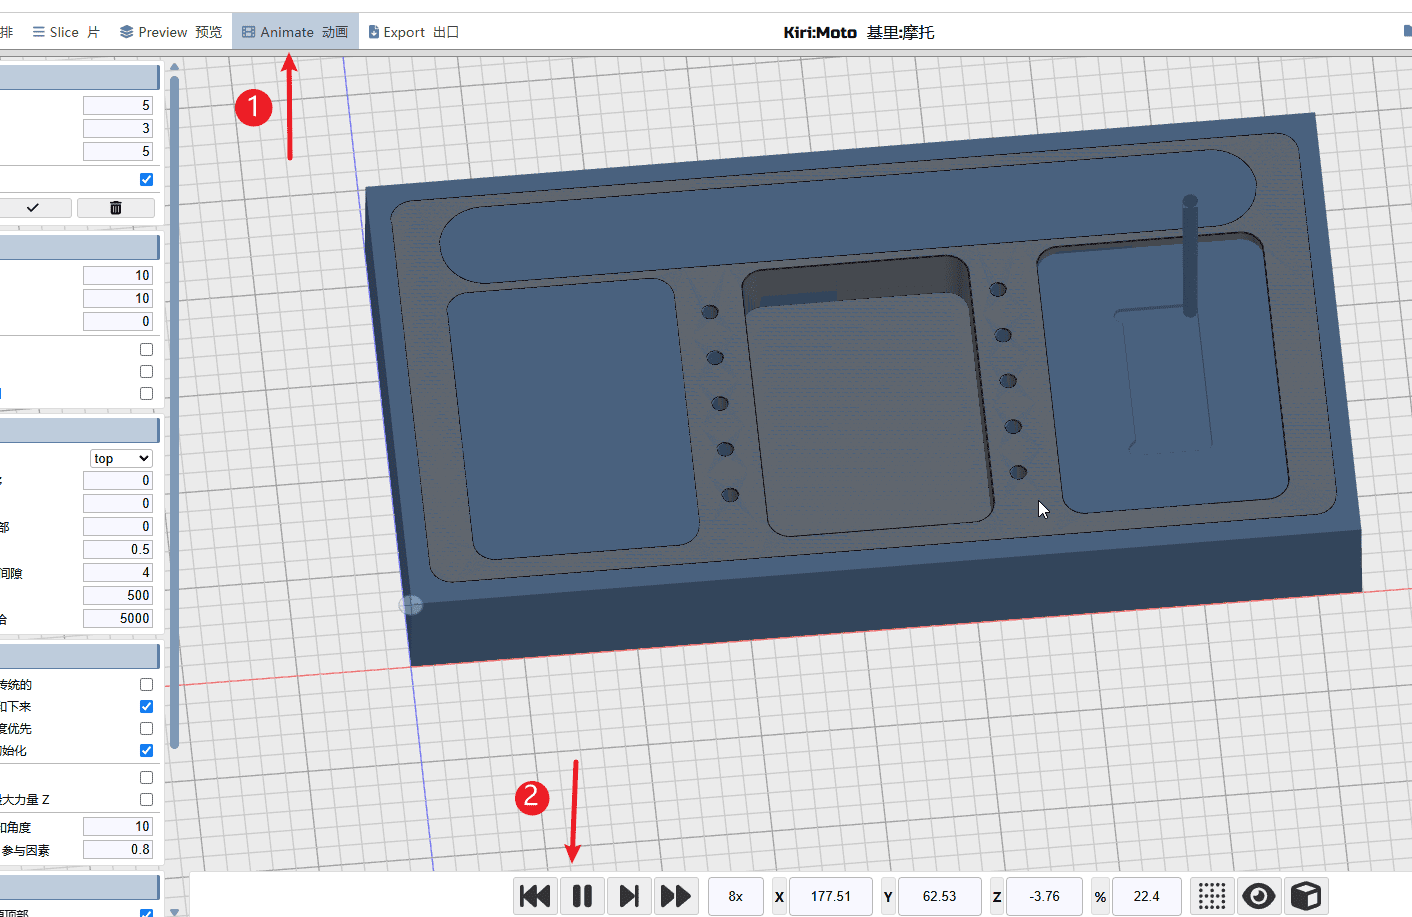This screenshot has width=1412, height=917.
Task: Toggle the dotted grid display icon
Action: tap(1212, 896)
